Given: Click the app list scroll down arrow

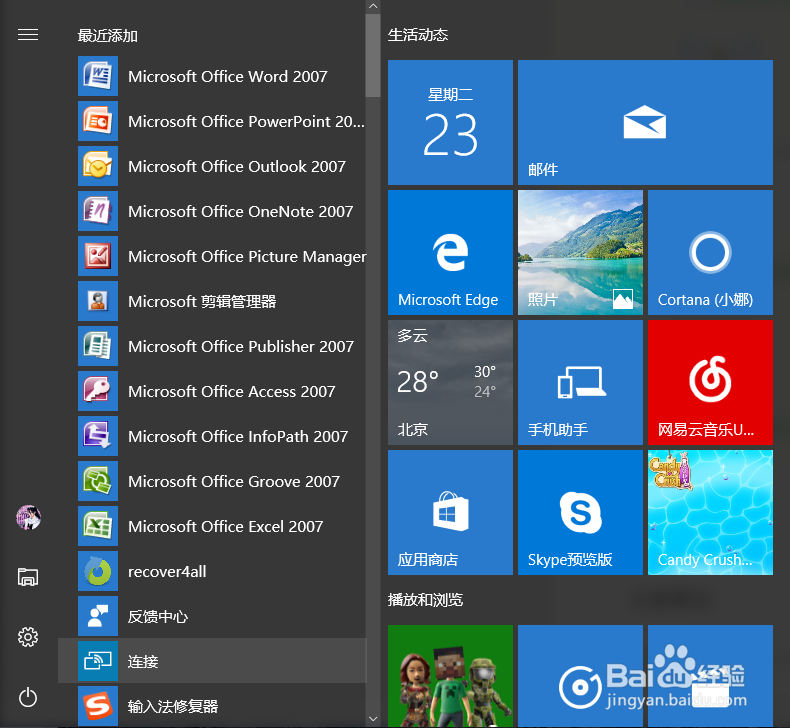Looking at the screenshot, I should coord(373,719).
